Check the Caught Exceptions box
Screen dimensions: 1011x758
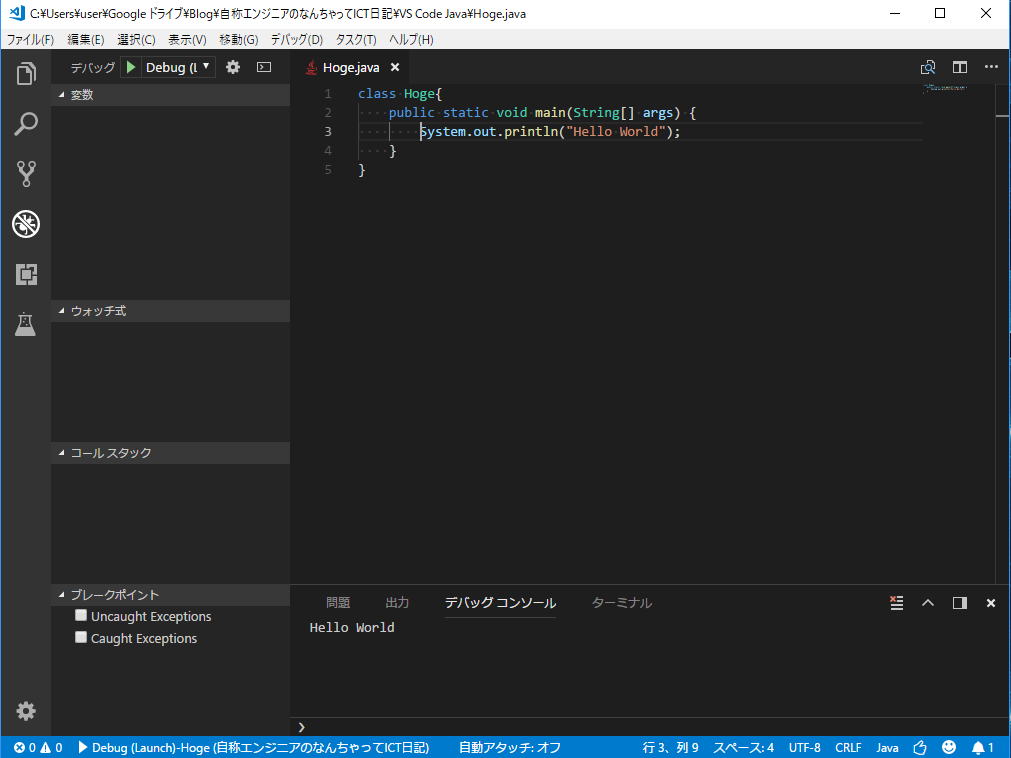click(x=81, y=637)
